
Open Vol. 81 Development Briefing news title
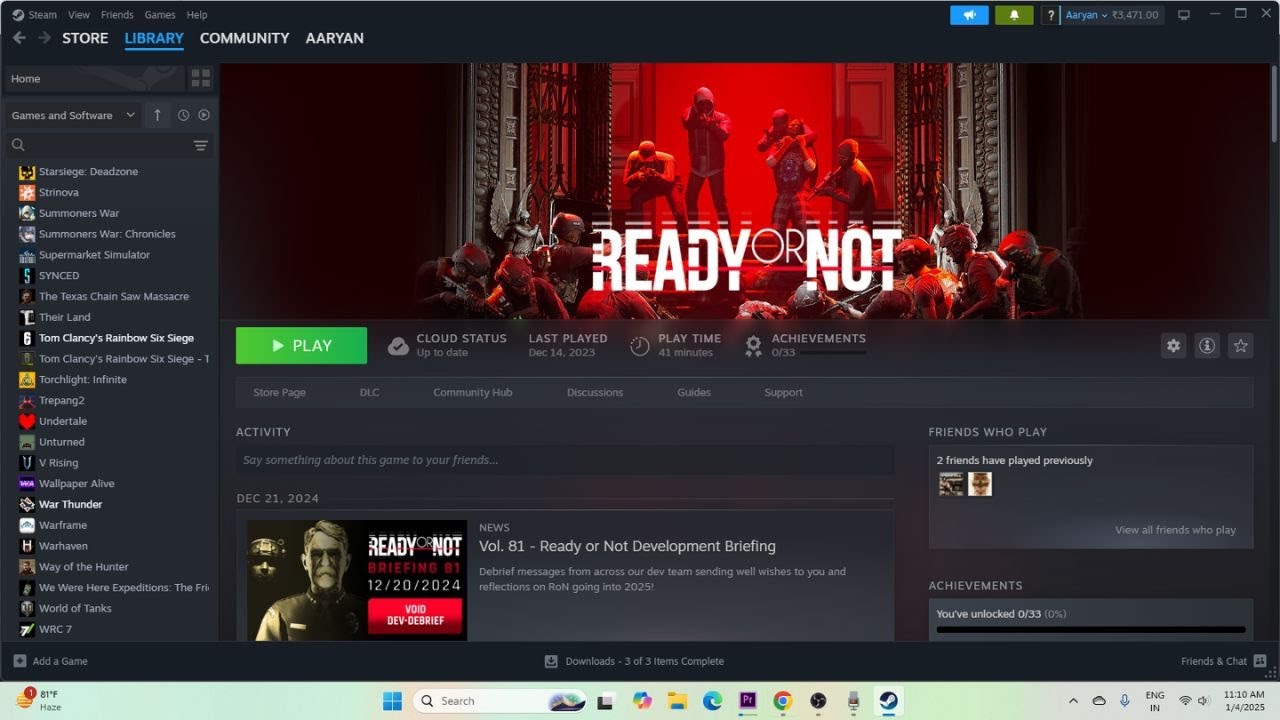[627, 546]
